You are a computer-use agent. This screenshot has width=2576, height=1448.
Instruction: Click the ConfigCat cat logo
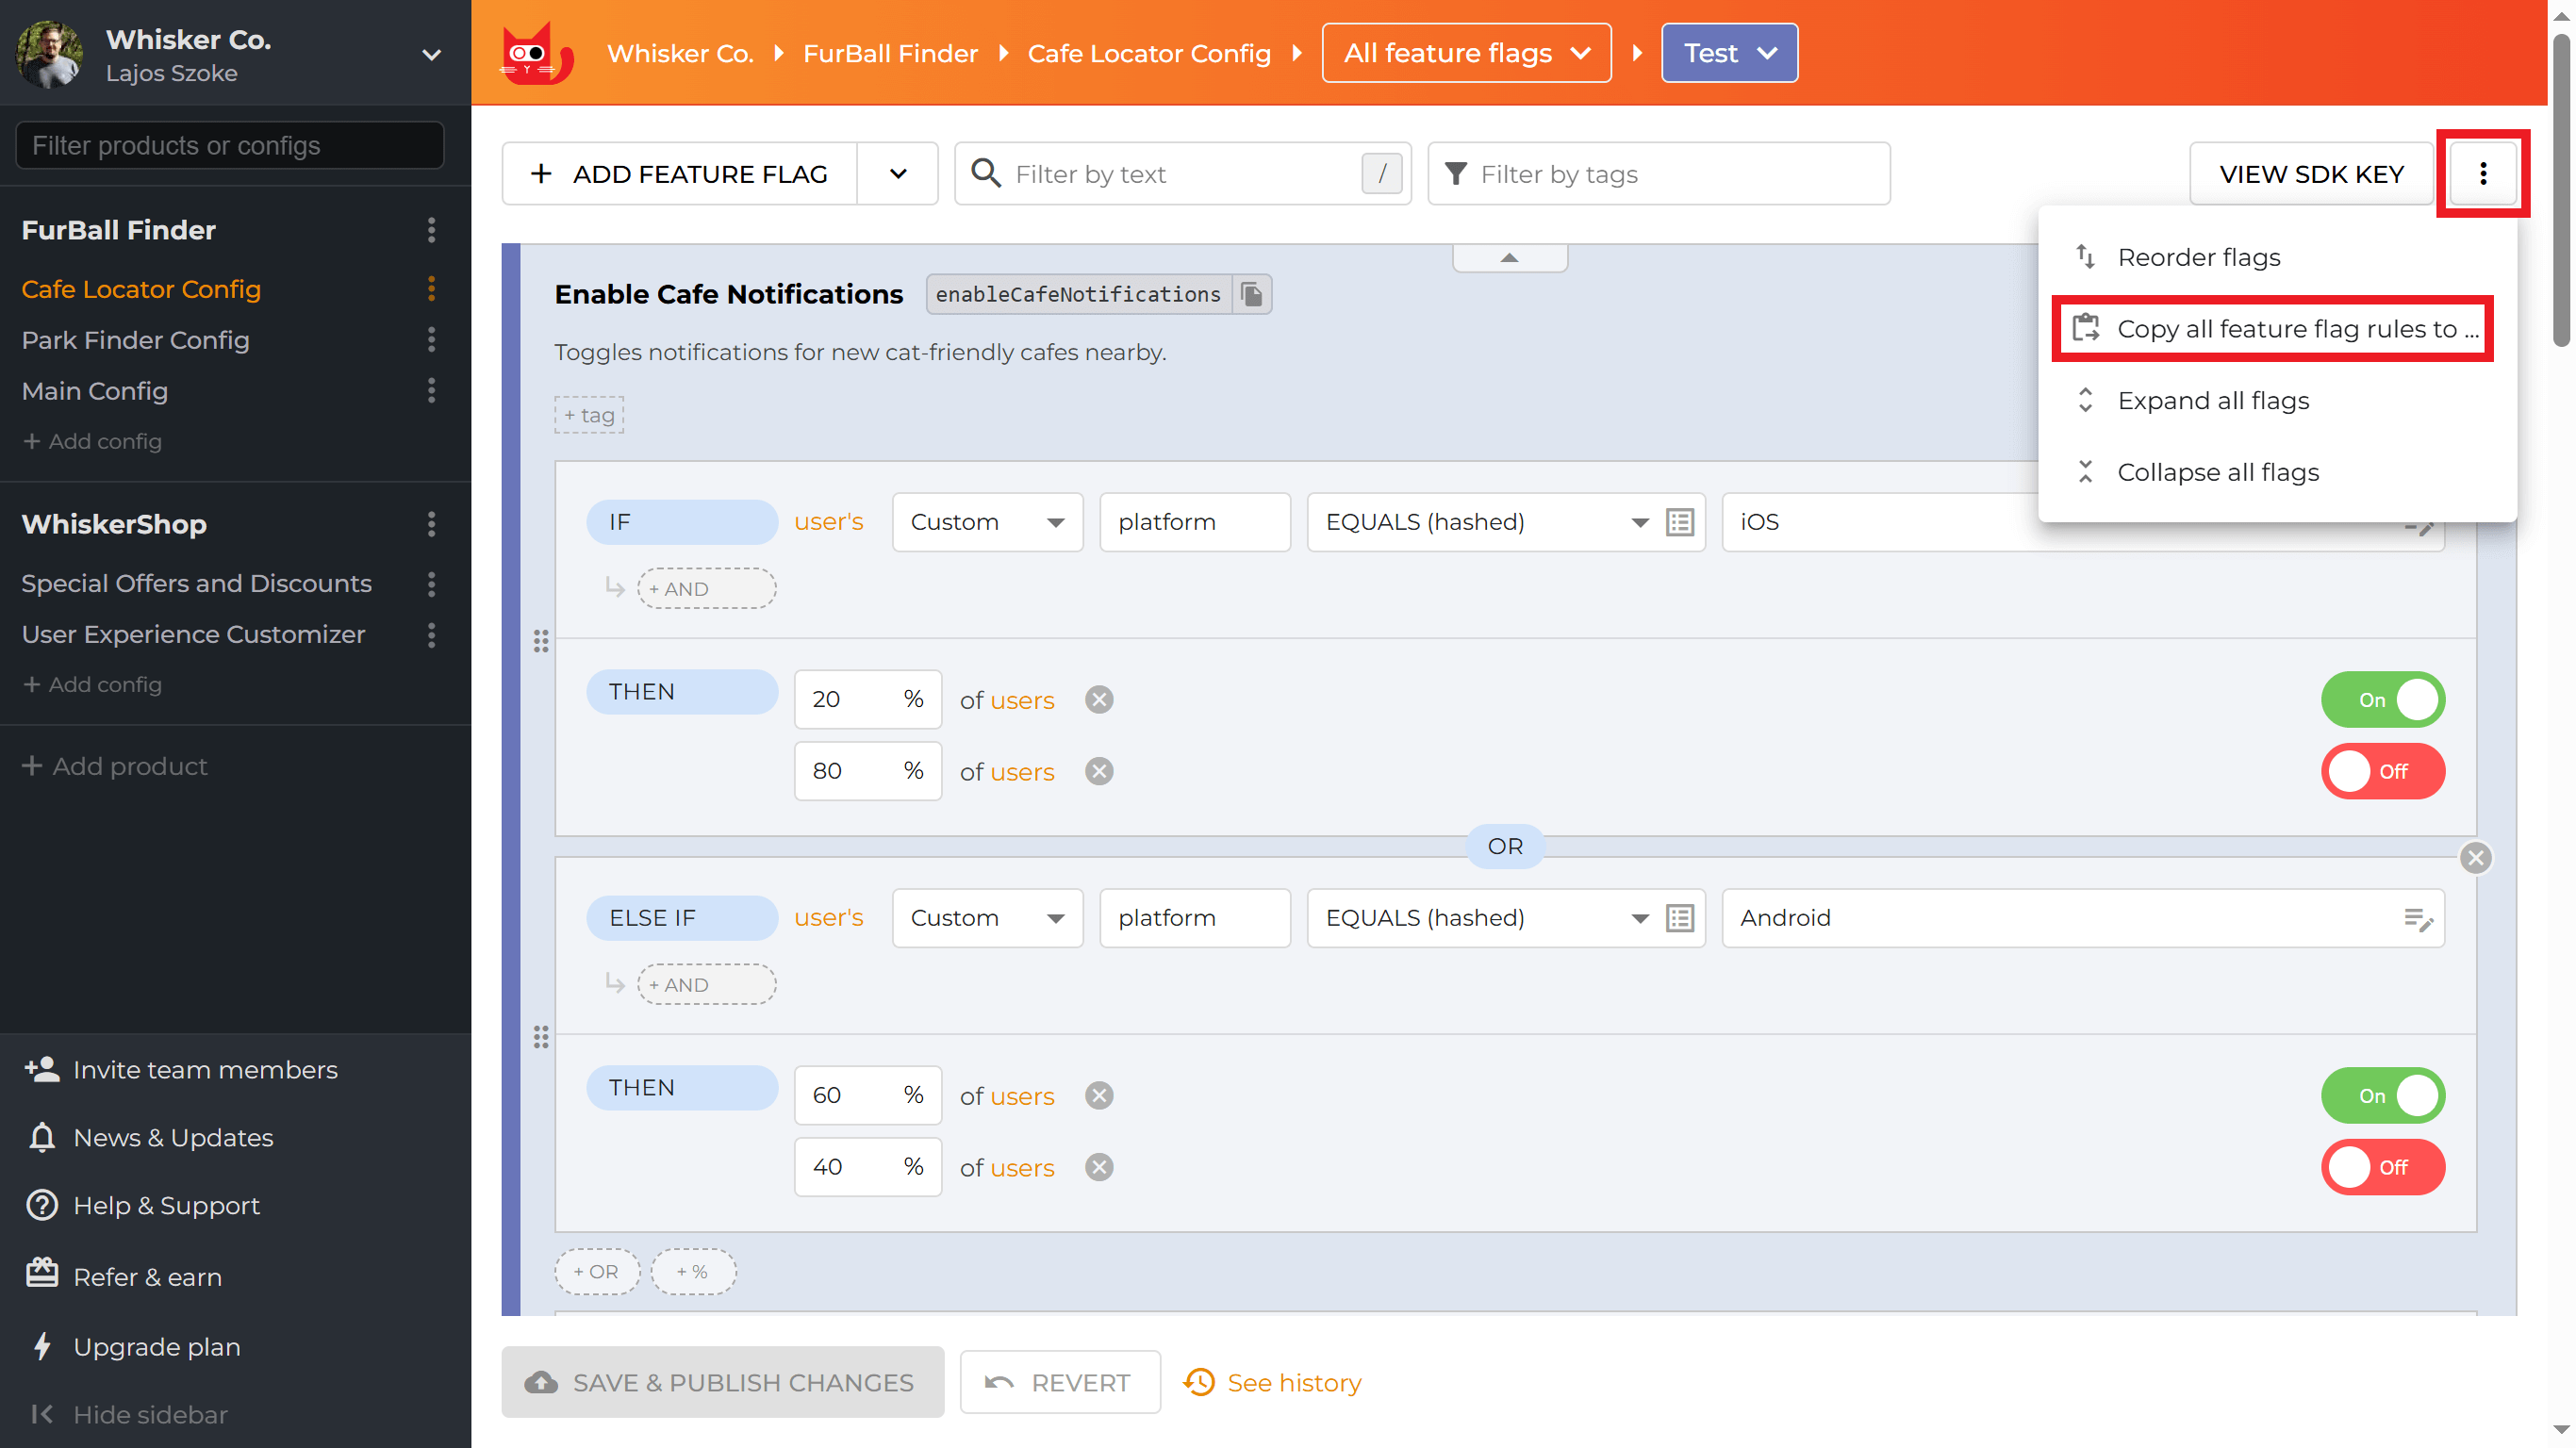[536, 53]
